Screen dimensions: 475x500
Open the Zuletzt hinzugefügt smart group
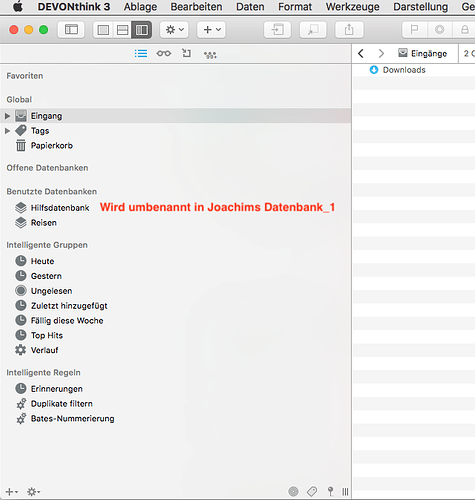tap(69, 306)
